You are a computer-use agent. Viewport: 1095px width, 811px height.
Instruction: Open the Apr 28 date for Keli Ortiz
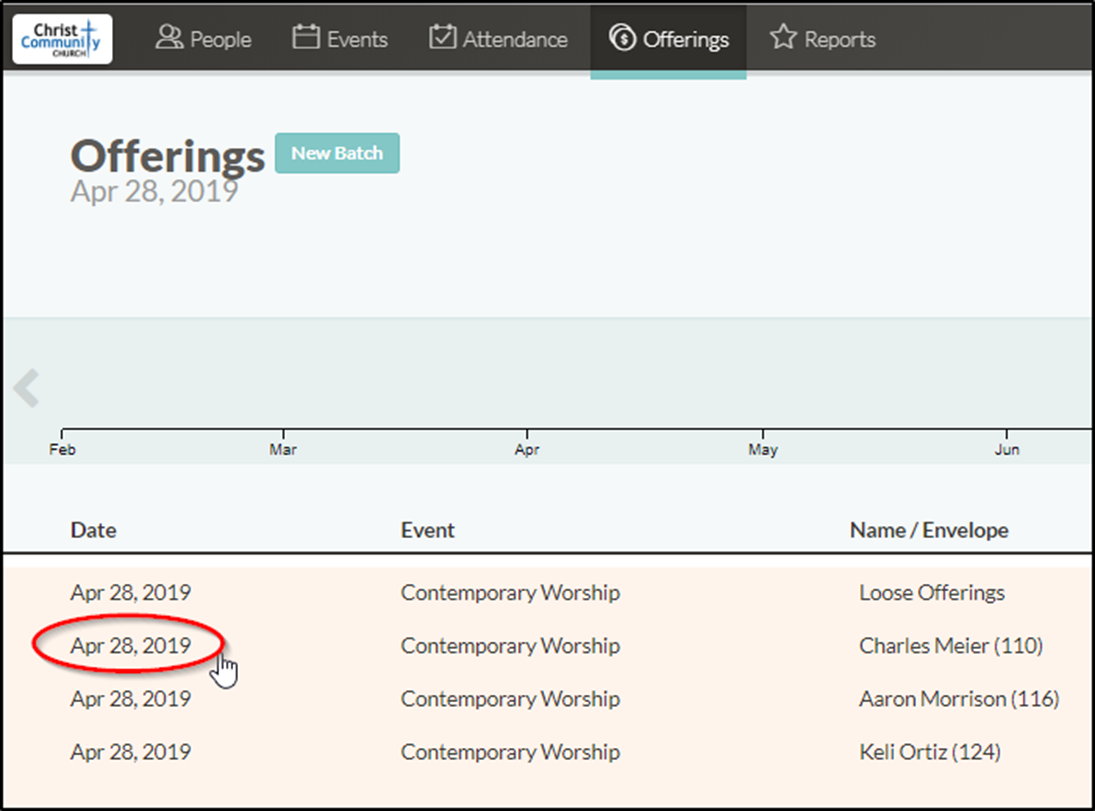(x=131, y=752)
